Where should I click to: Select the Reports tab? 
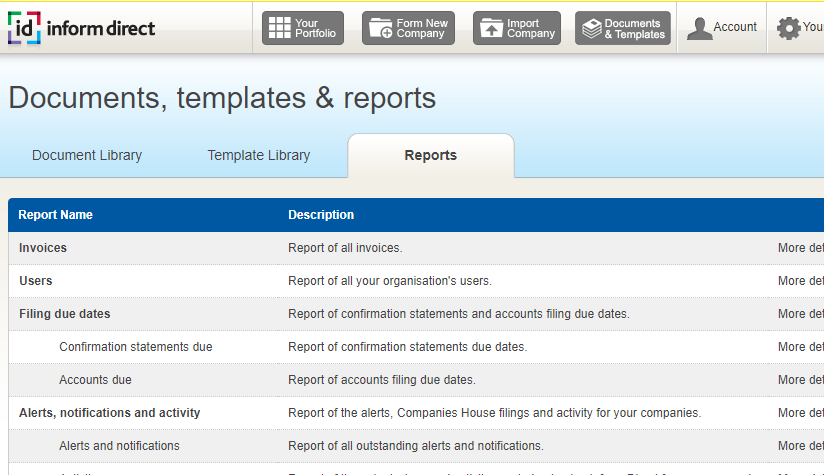(x=430, y=156)
